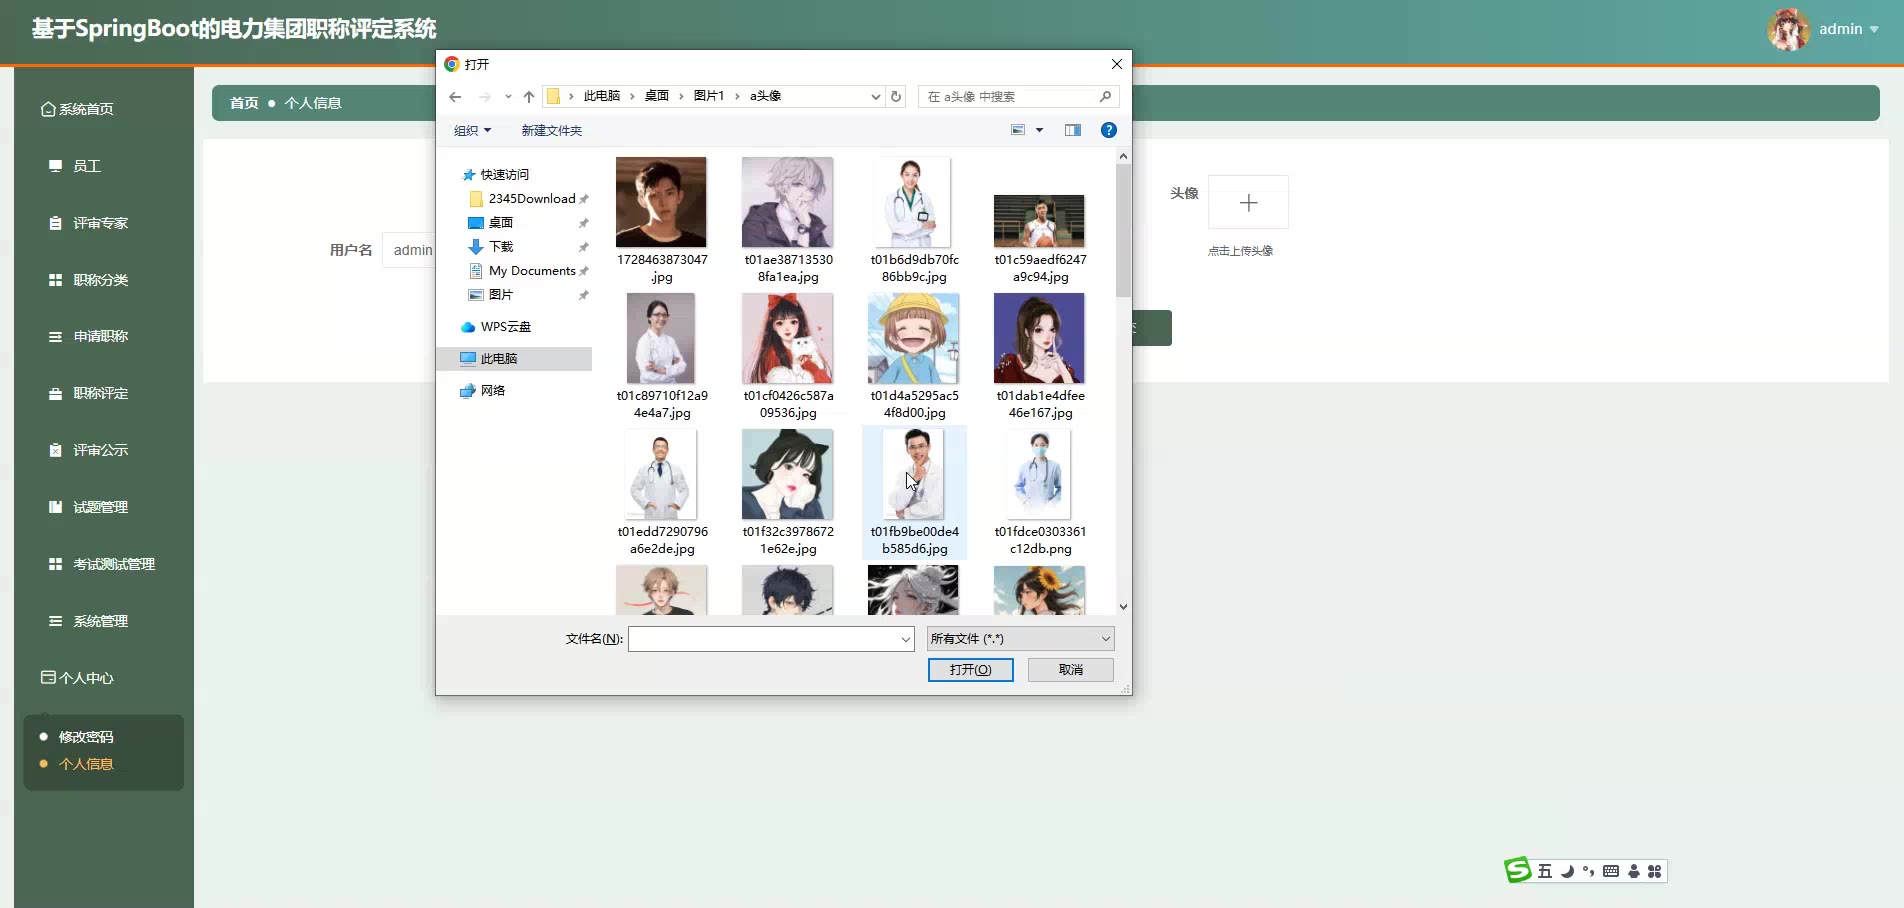The height and width of the screenshot is (908, 1904).
Task: Expand the view options dropdown arrow
Action: click(x=1039, y=130)
